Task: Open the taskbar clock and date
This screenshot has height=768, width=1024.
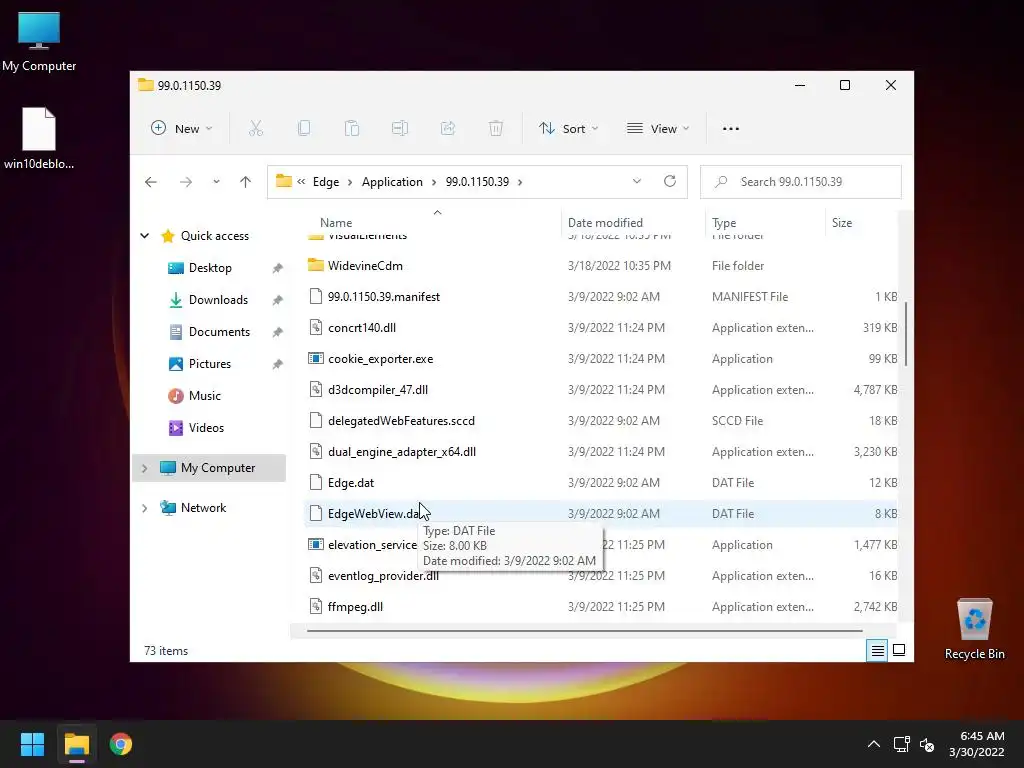Action: [976, 744]
